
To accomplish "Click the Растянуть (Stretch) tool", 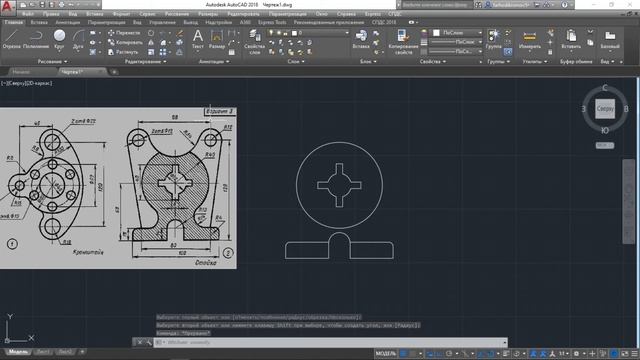I will [x=123, y=52].
